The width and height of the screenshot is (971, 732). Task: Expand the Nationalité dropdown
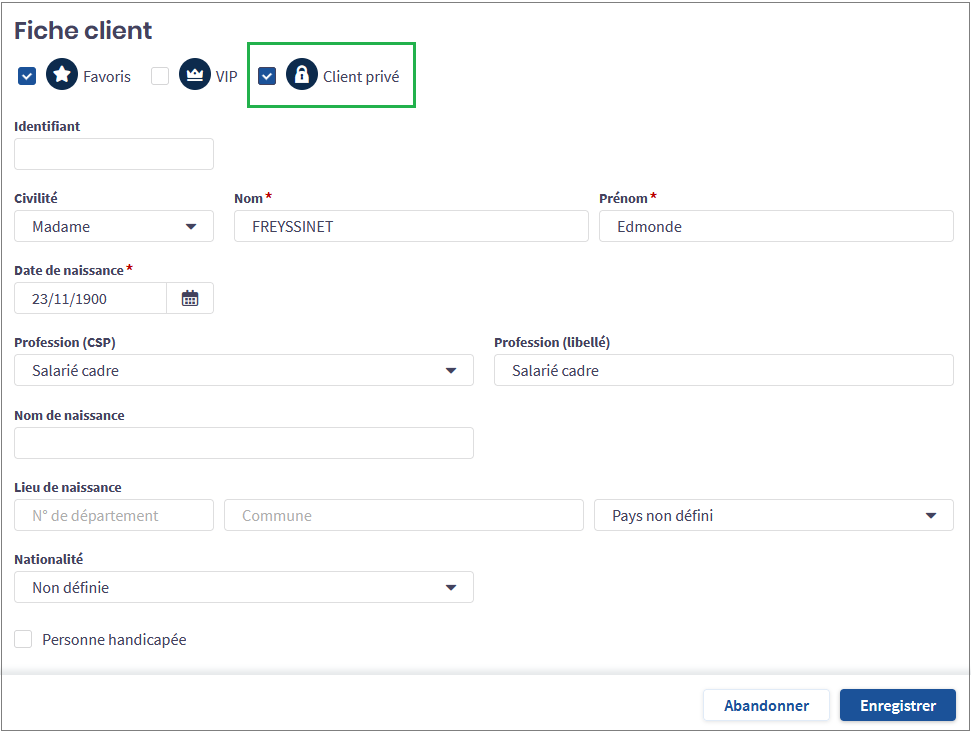(243, 588)
